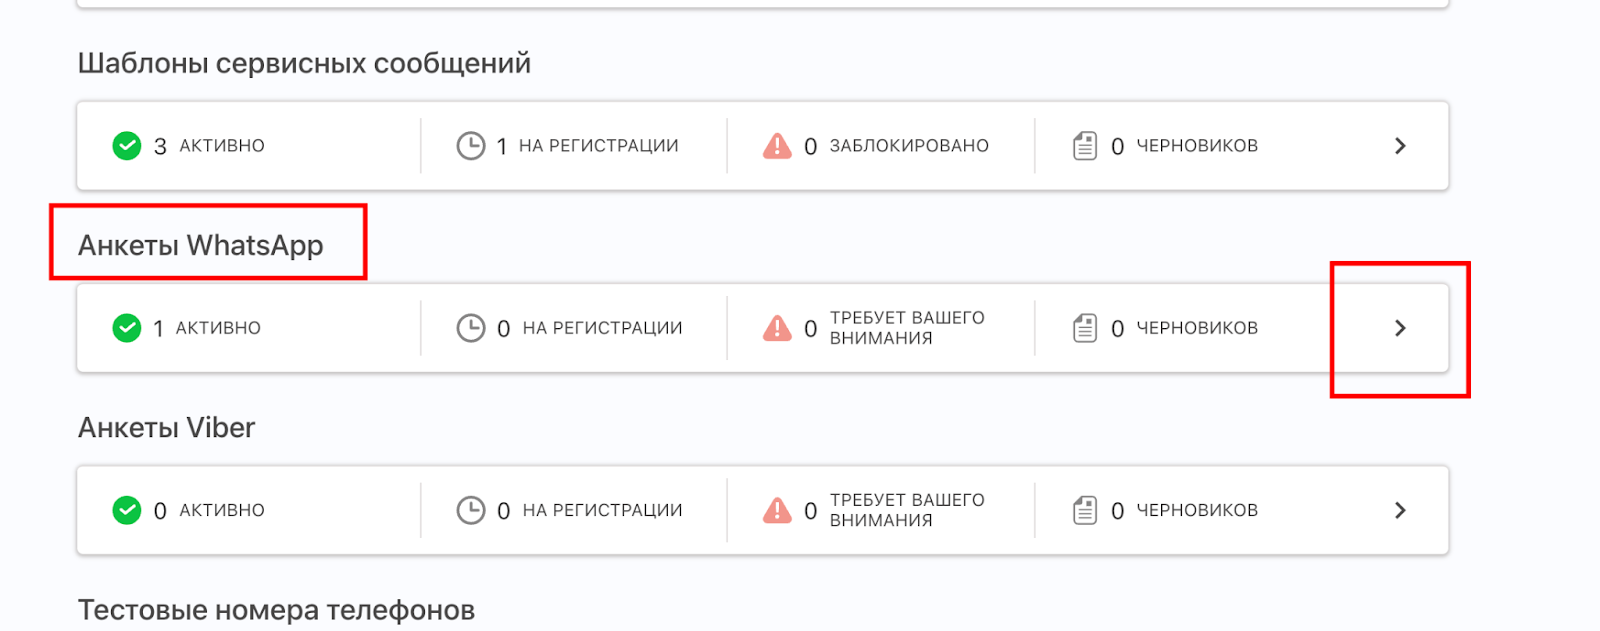Click drafts document icon in Viber row
Image resolution: width=1600 pixels, height=631 pixels.
(x=1085, y=510)
